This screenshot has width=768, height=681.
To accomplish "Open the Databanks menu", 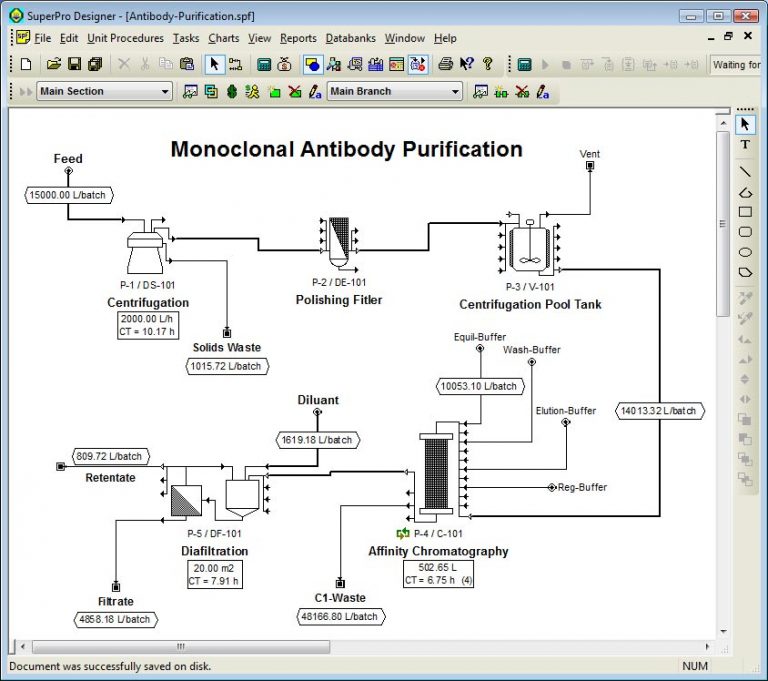I will click(351, 38).
